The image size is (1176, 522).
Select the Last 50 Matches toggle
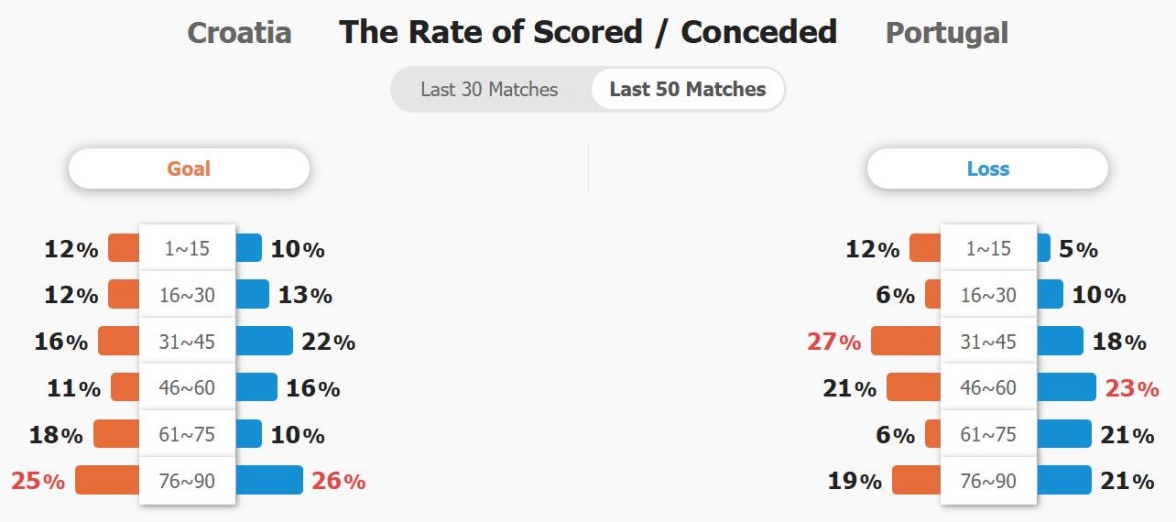pos(687,89)
